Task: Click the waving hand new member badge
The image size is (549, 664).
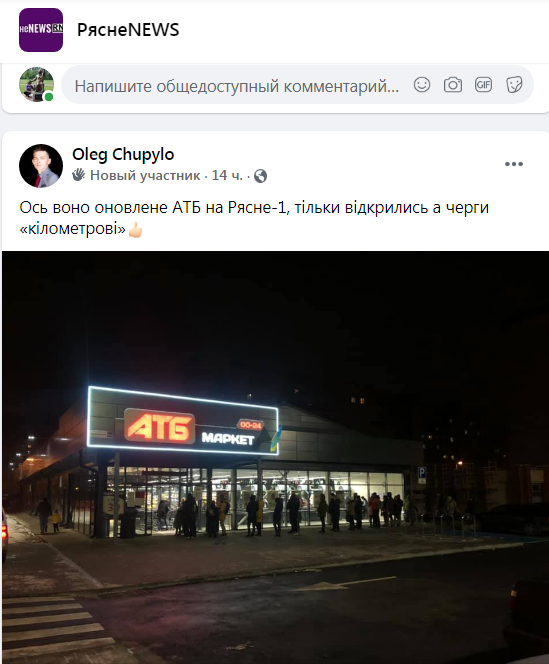Action: click(78, 175)
